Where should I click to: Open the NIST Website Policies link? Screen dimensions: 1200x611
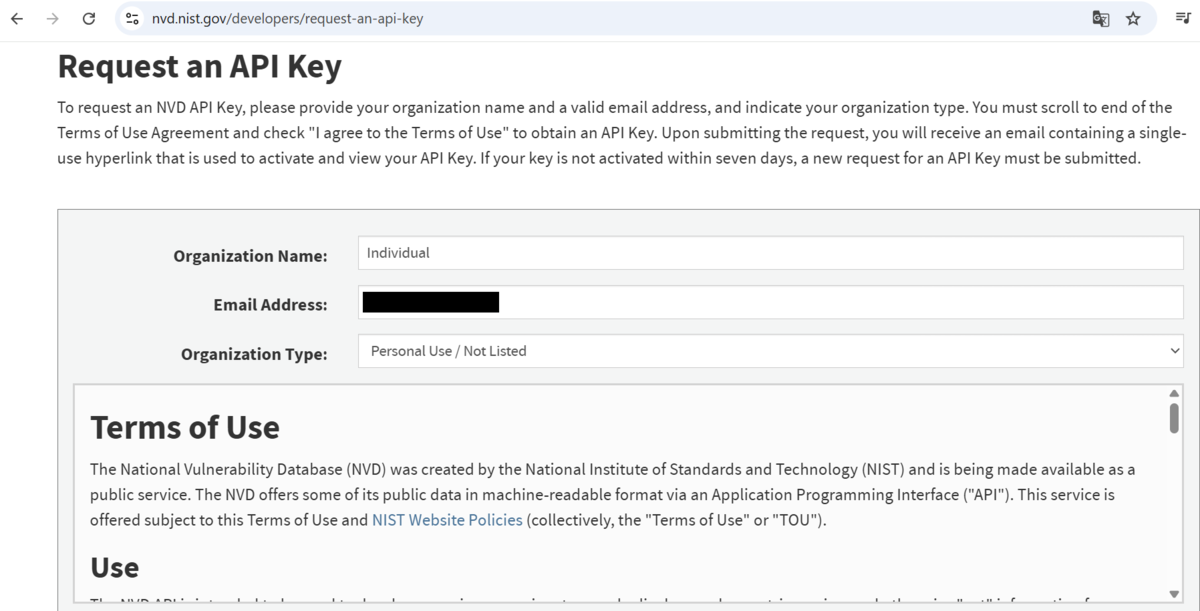click(x=447, y=520)
